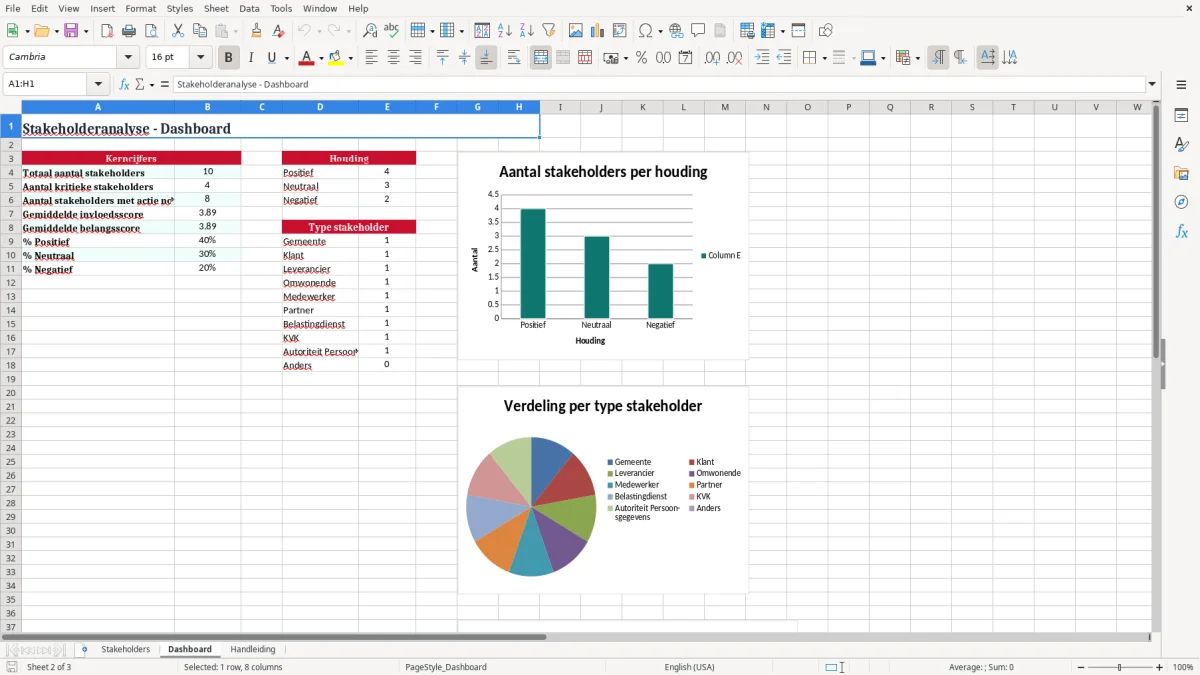The height and width of the screenshot is (675, 1200).
Task: Open the Borders dropdown arrow
Action: [x=824, y=58]
